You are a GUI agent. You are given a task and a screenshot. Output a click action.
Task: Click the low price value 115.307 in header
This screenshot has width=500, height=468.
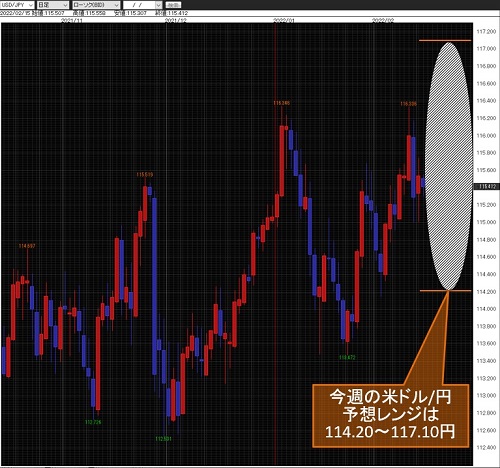(x=137, y=13)
